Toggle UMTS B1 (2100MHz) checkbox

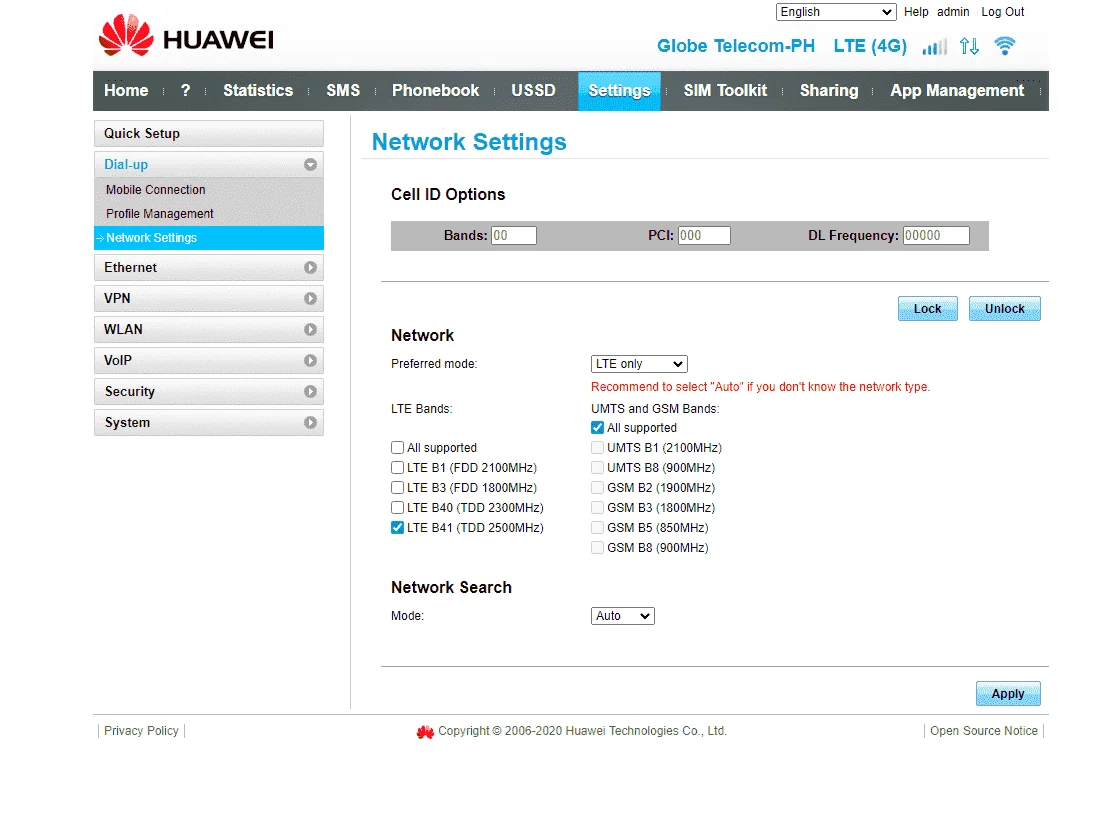coord(597,447)
